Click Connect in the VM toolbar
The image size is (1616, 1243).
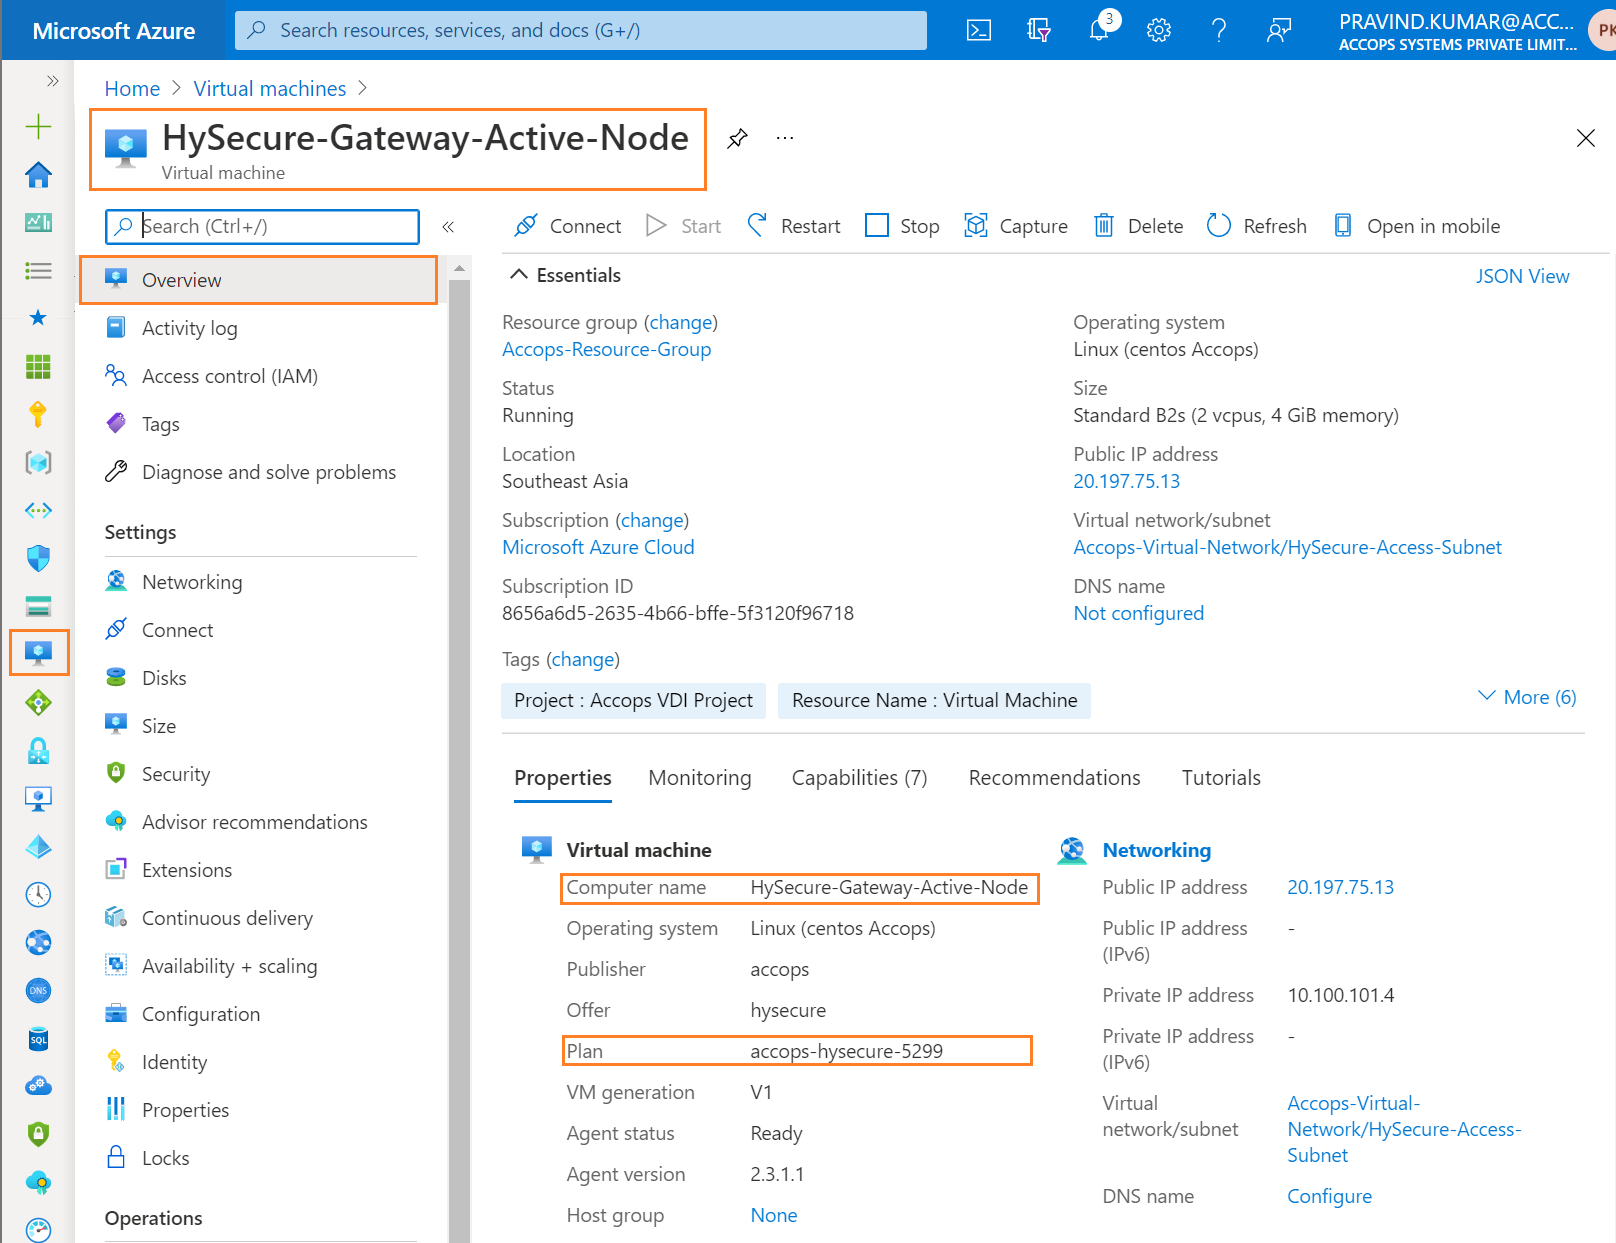[x=567, y=226]
